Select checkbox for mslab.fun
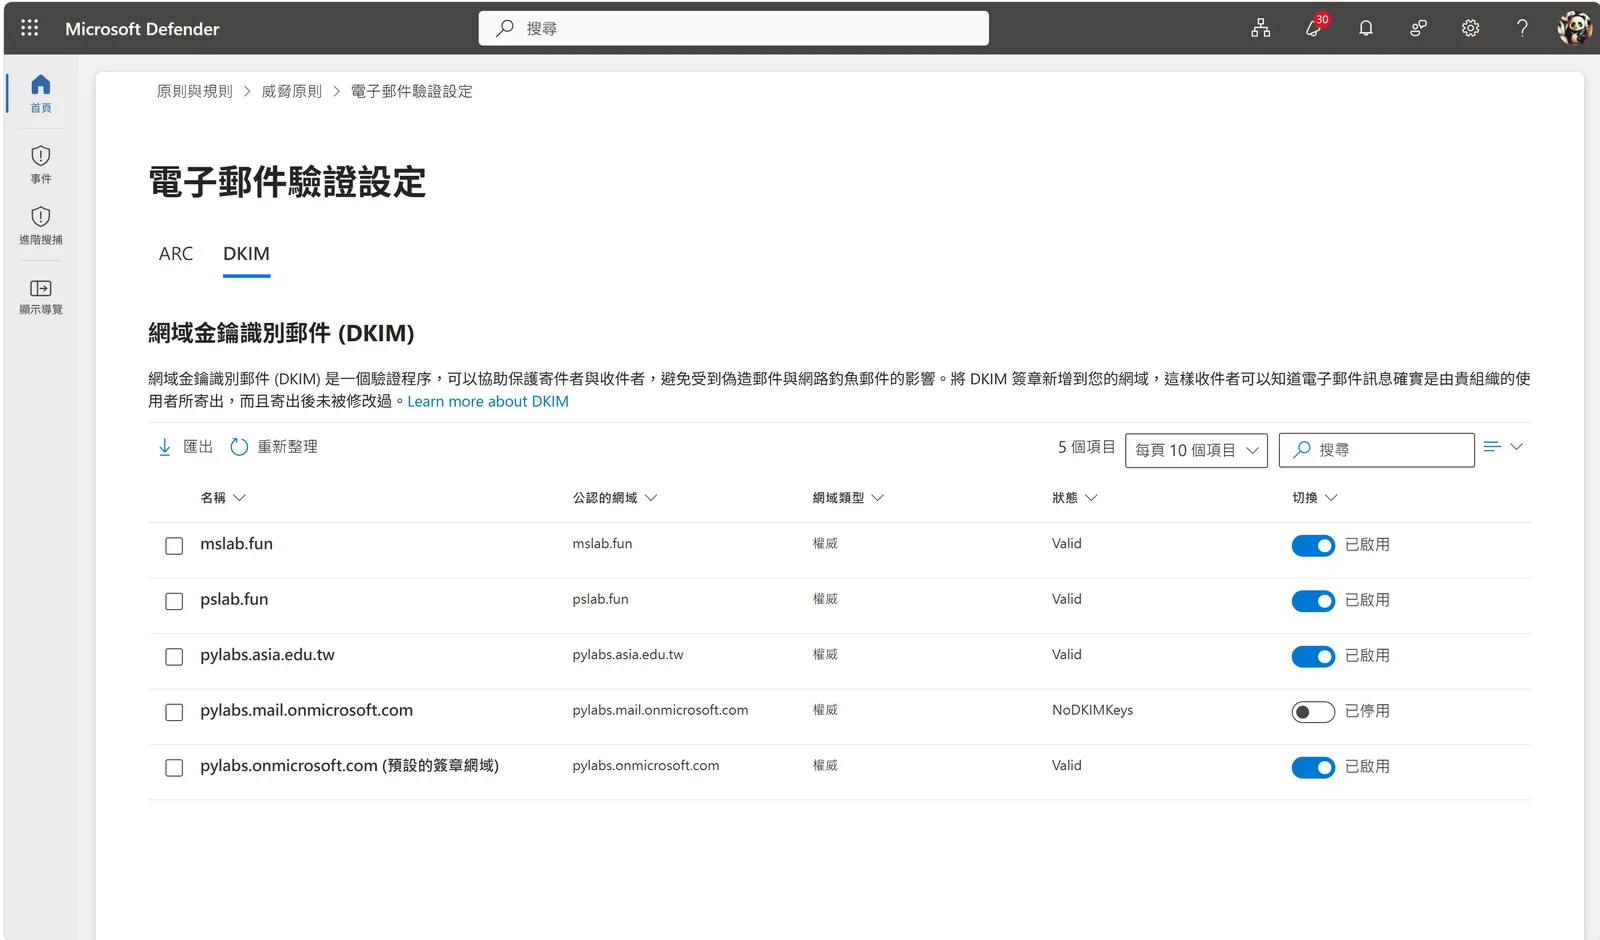Viewport: 1600px width, 940px height. click(x=174, y=546)
